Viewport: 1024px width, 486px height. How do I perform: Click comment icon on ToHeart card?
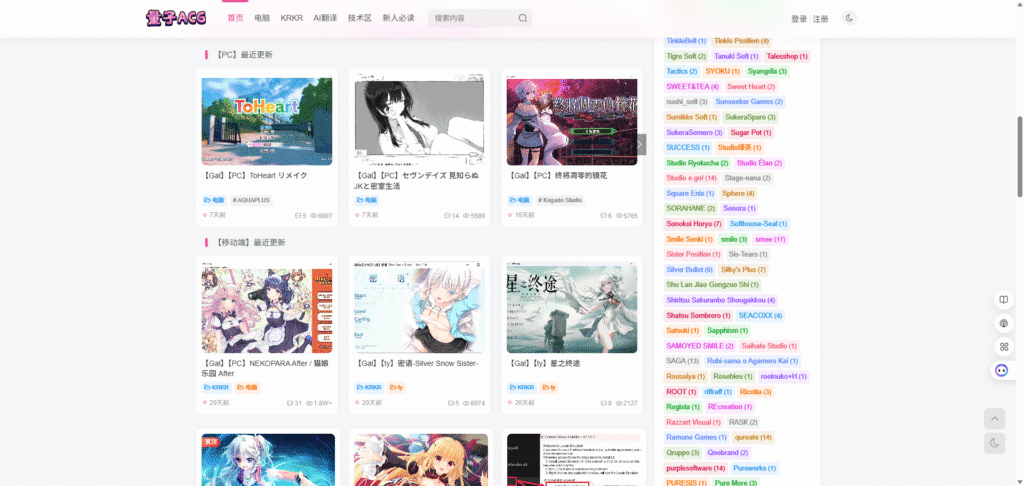click(298, 216)
